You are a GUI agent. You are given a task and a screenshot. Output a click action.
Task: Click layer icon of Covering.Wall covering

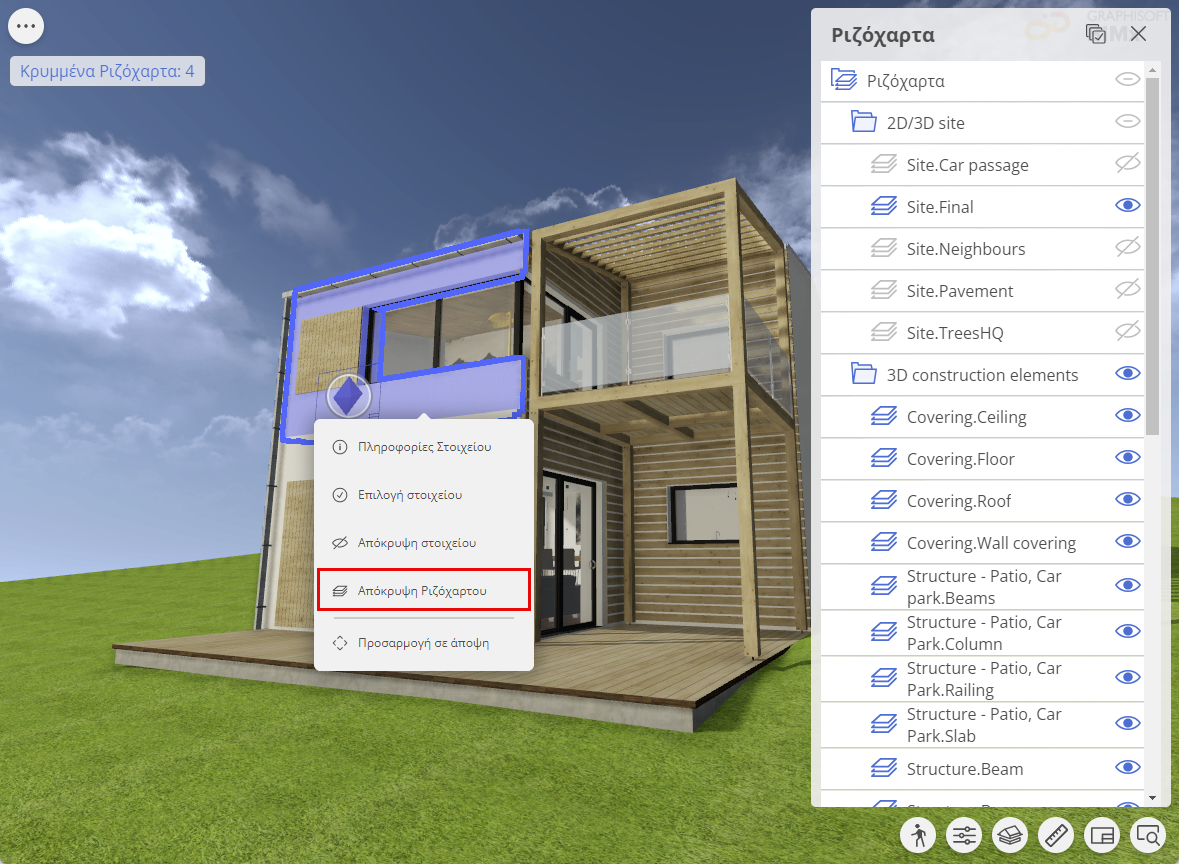tap(884, 542)
